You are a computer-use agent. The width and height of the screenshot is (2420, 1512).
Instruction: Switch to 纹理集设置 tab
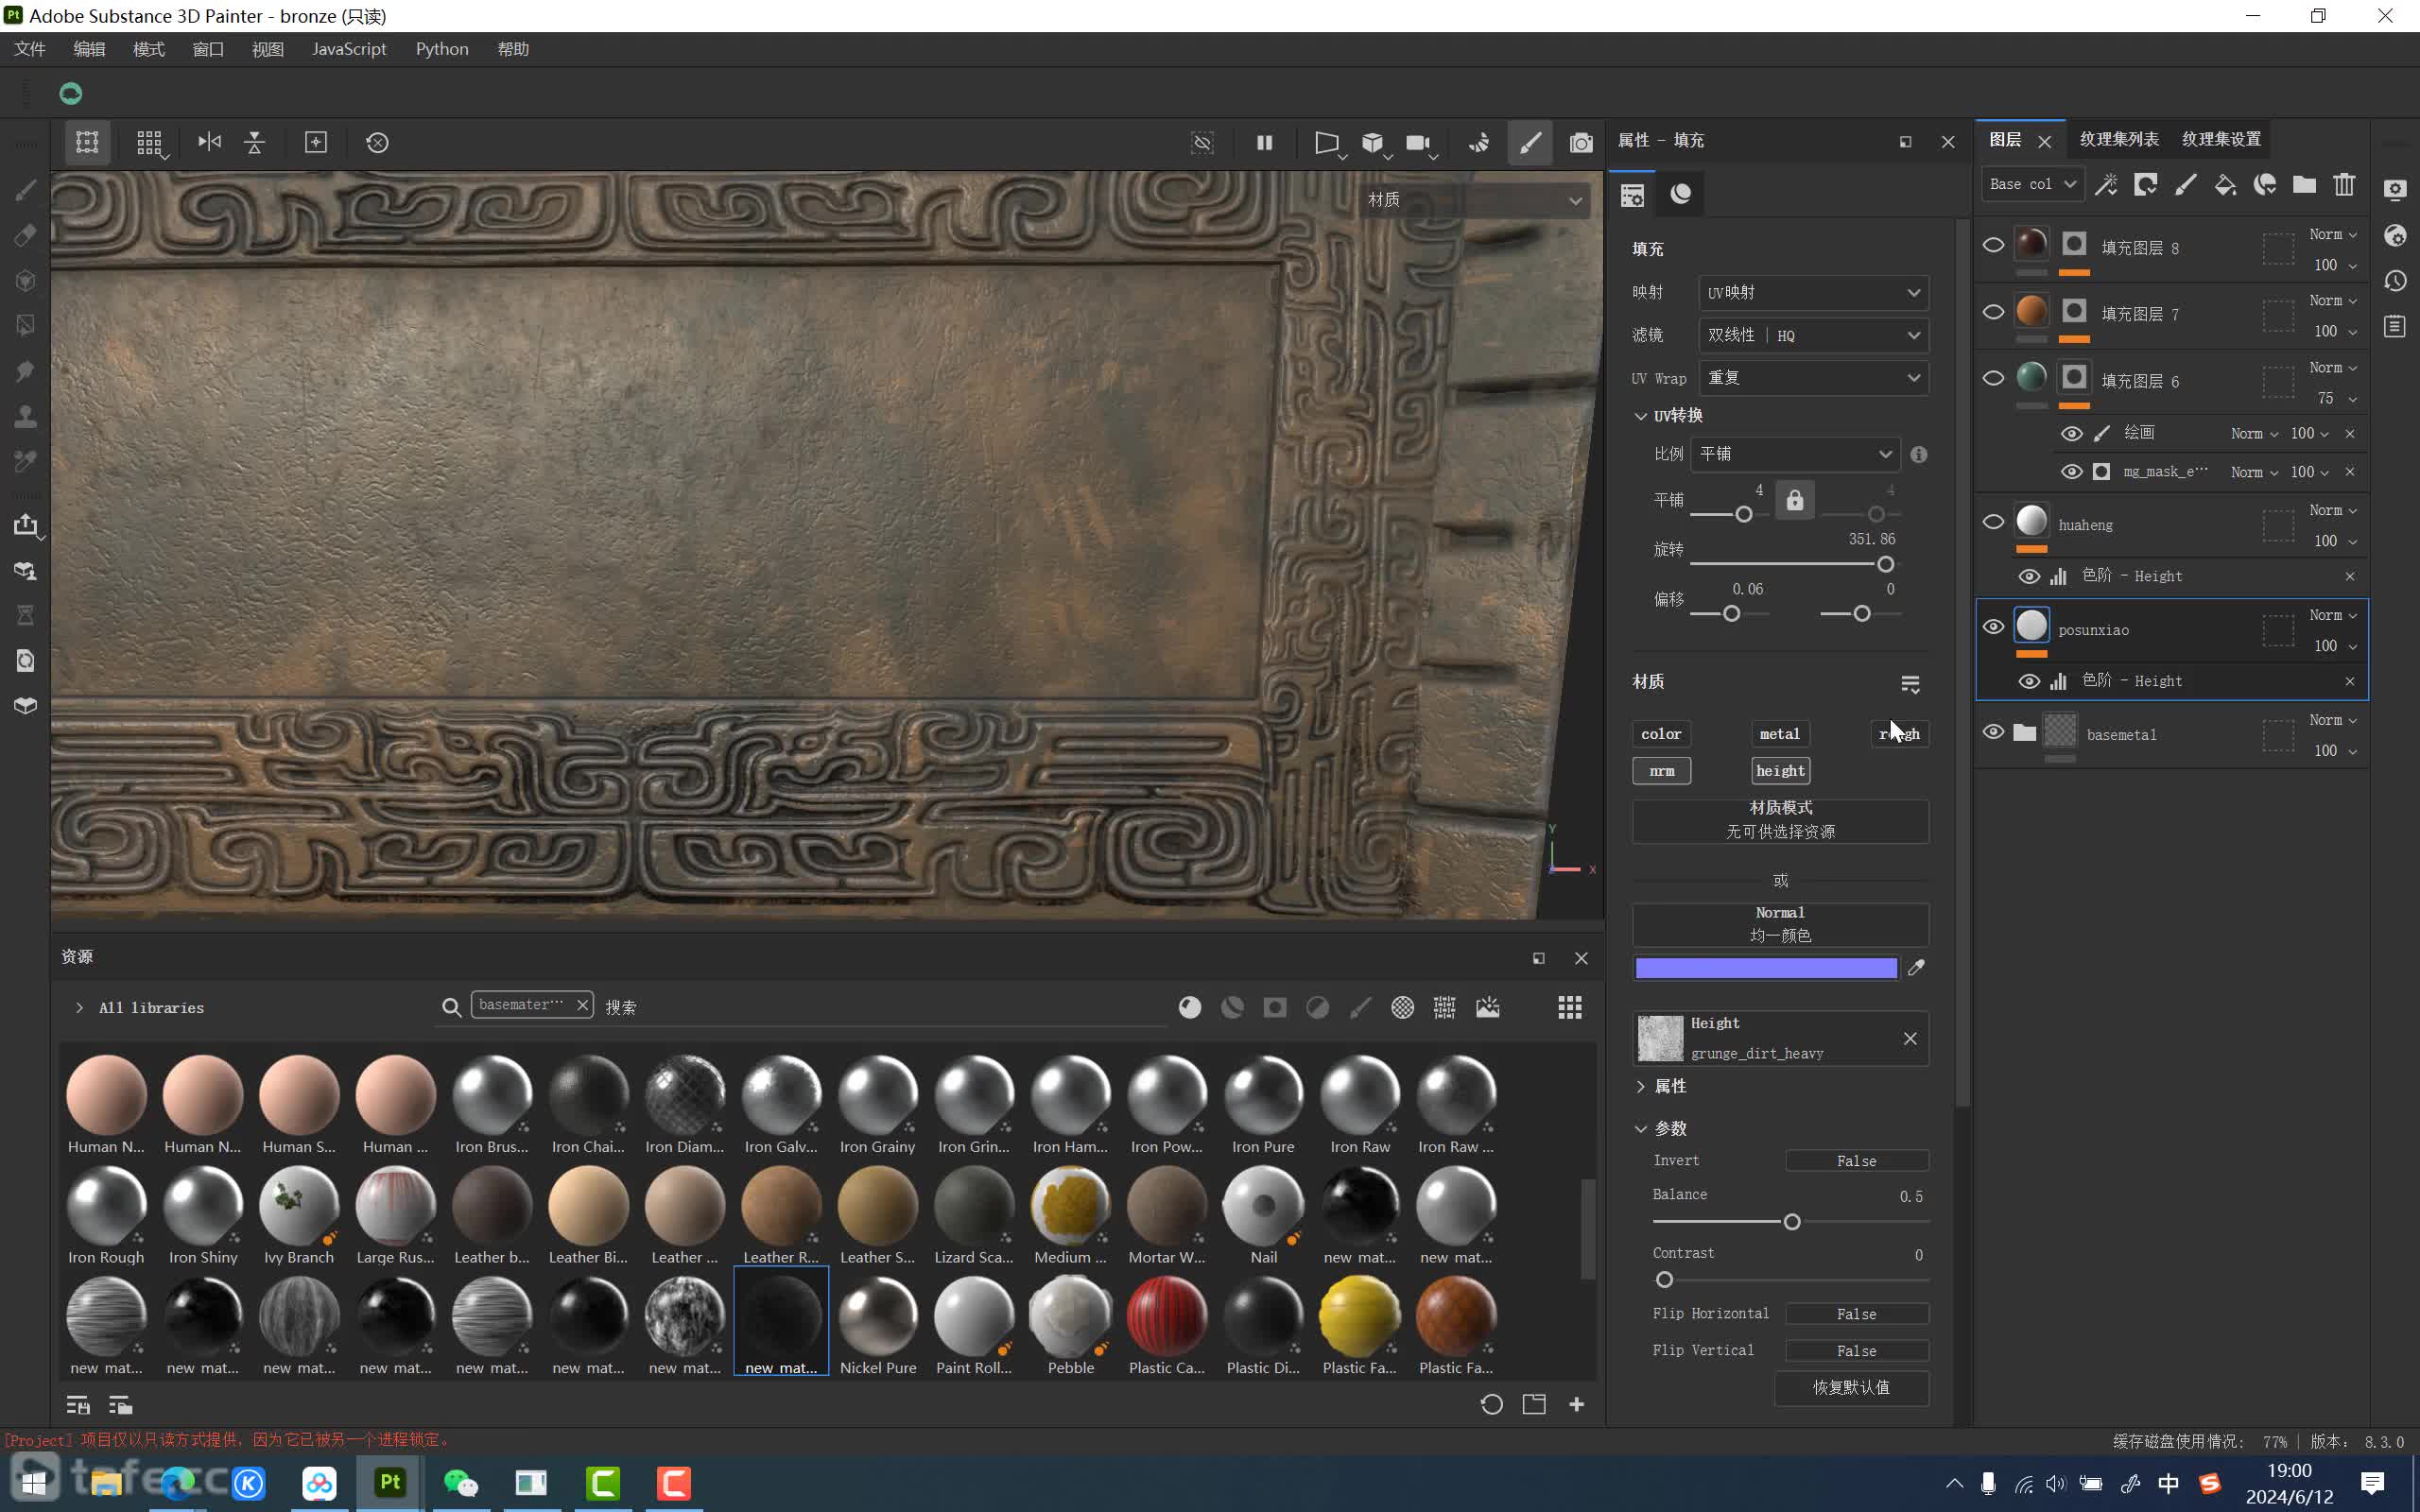click(x=2221, y=139)
